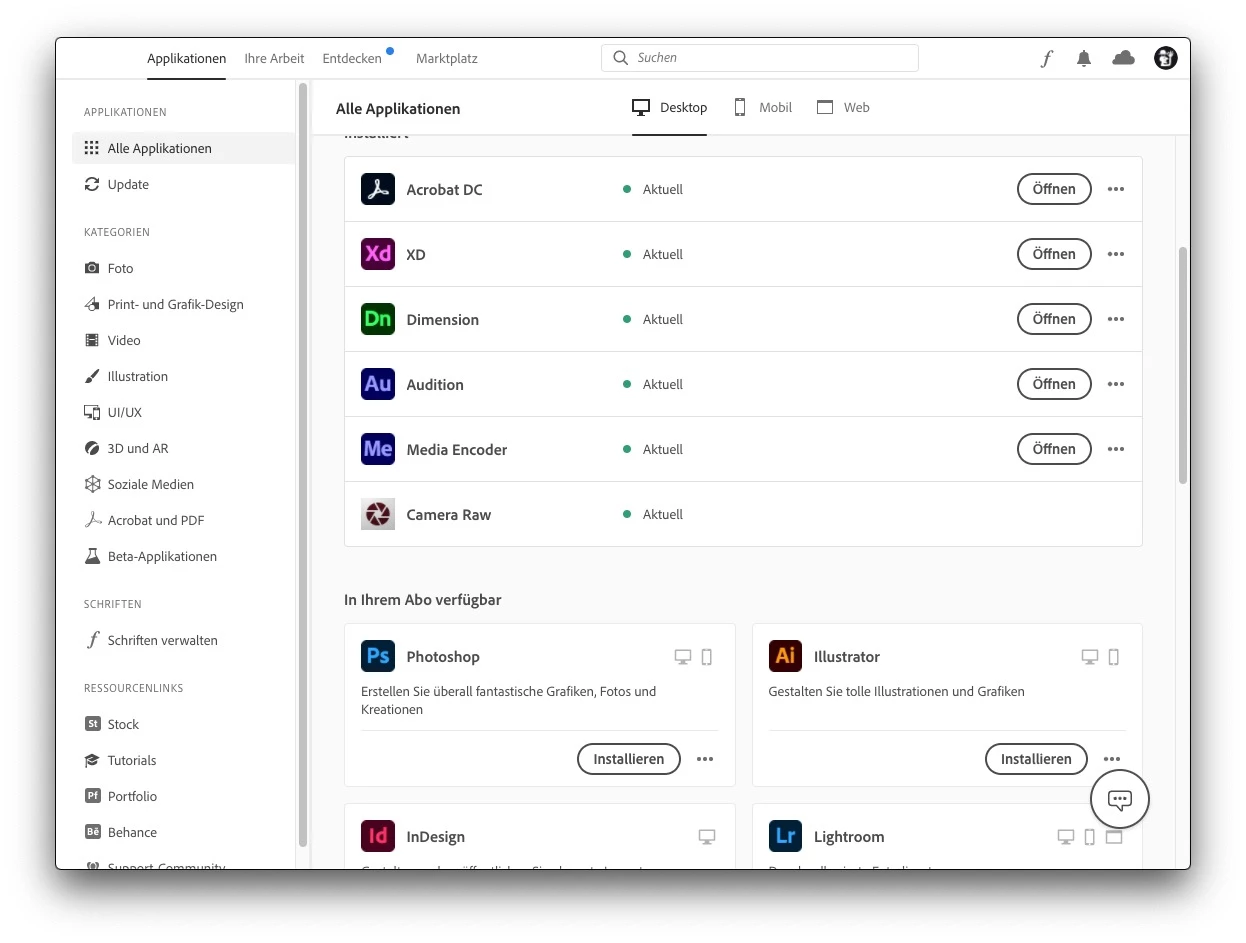Open more options for Acrobat DC
Image resolution: width=1246 pixels, height=943 pixels.
1116,189
